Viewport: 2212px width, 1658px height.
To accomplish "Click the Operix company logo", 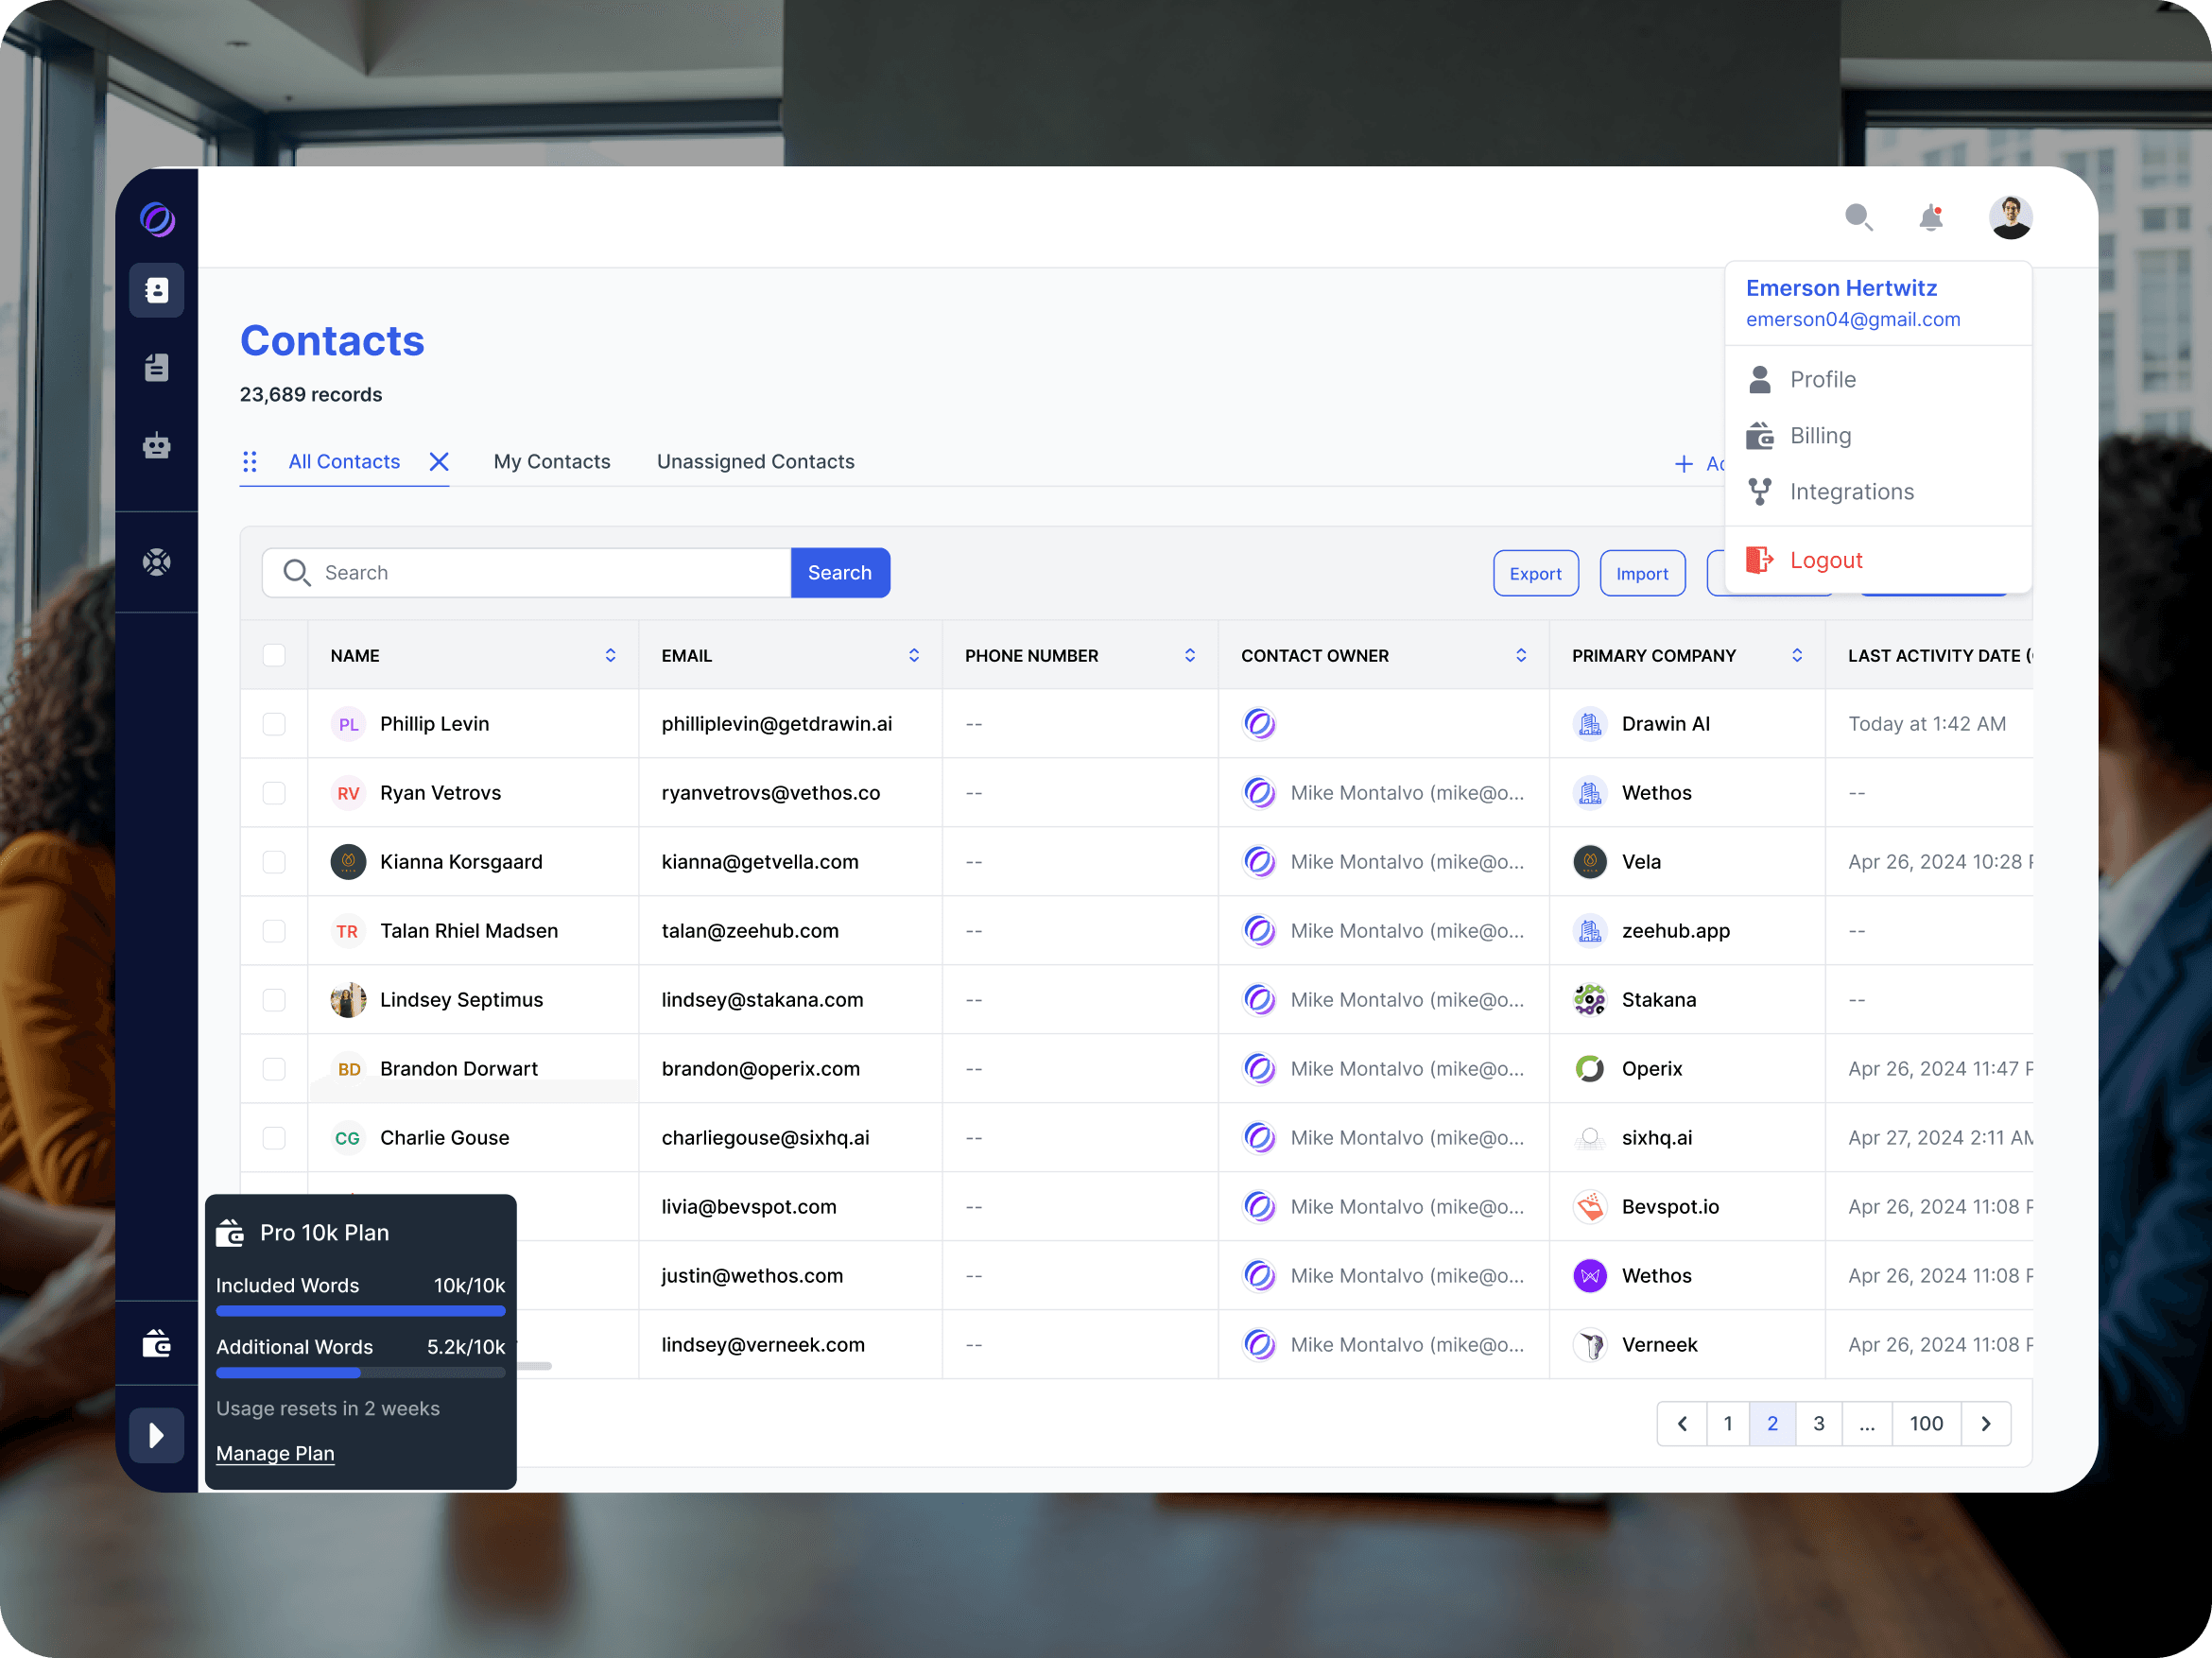I will pyautogui.click(x=1590, y=1069).
